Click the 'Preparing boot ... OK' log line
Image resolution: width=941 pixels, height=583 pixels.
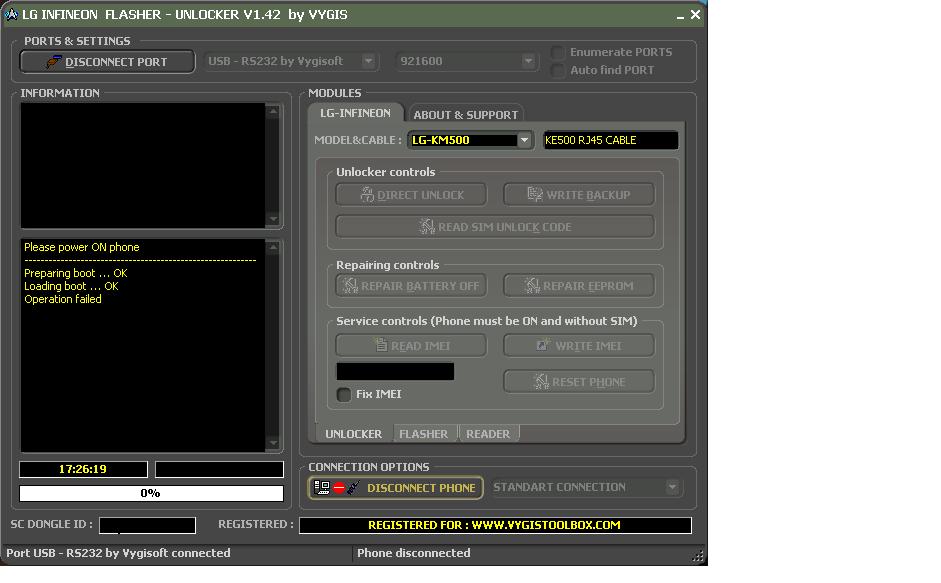click(76, 273)
